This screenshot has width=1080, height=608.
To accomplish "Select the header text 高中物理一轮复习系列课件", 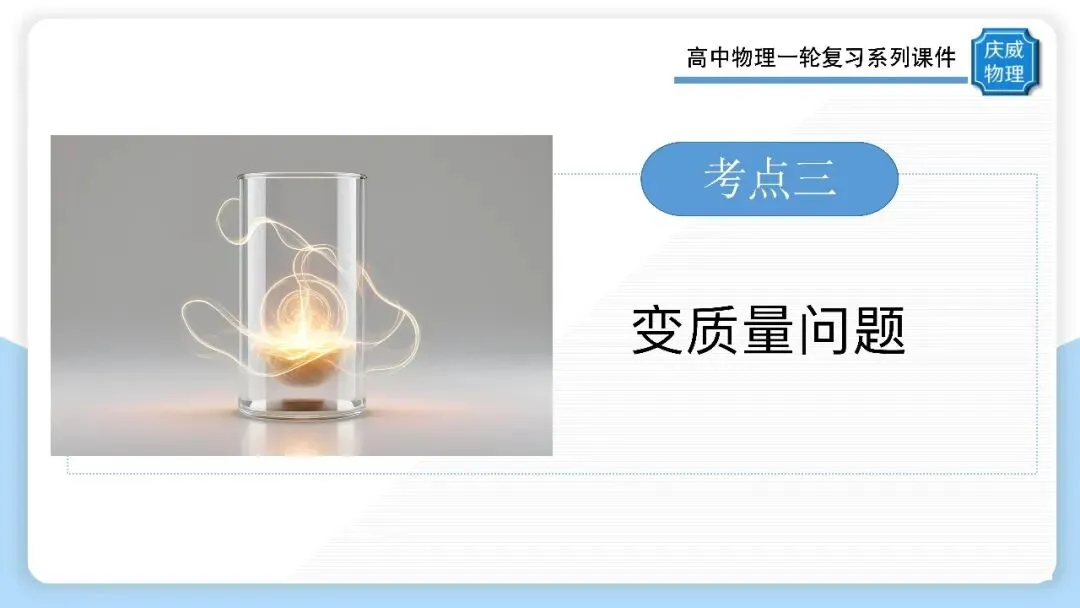I will pyautogui.click(x=821, y=58).
